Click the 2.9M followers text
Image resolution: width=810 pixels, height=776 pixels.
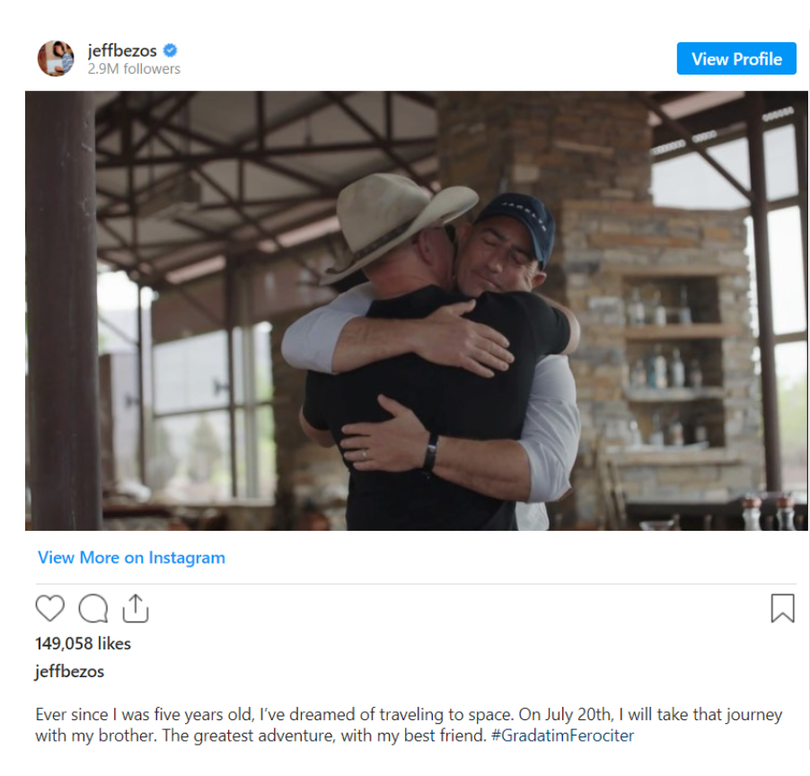point(134,69)
